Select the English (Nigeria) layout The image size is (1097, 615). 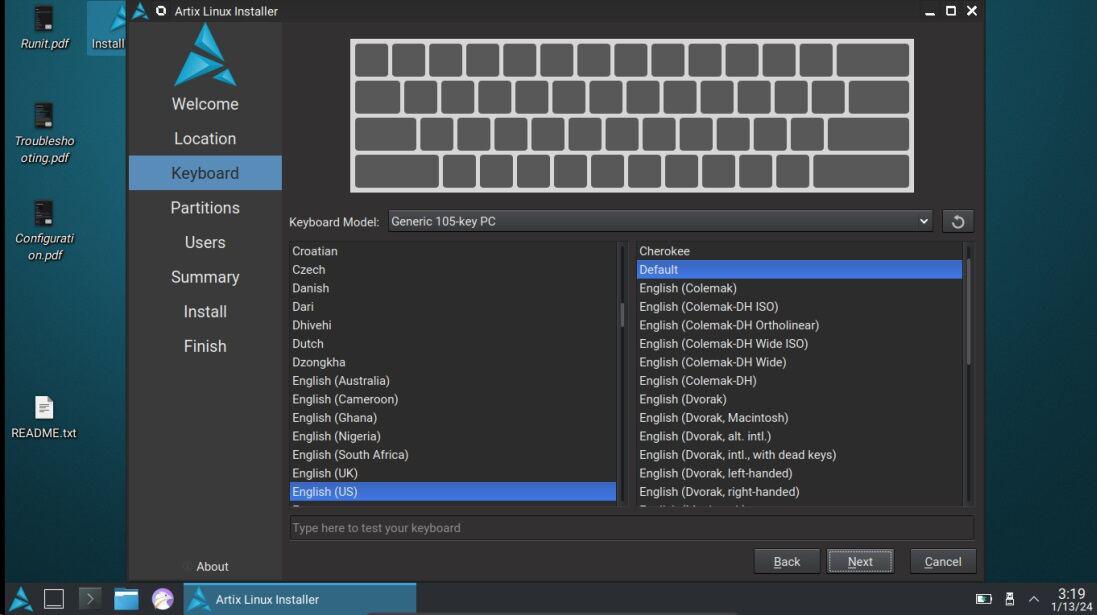453,437
